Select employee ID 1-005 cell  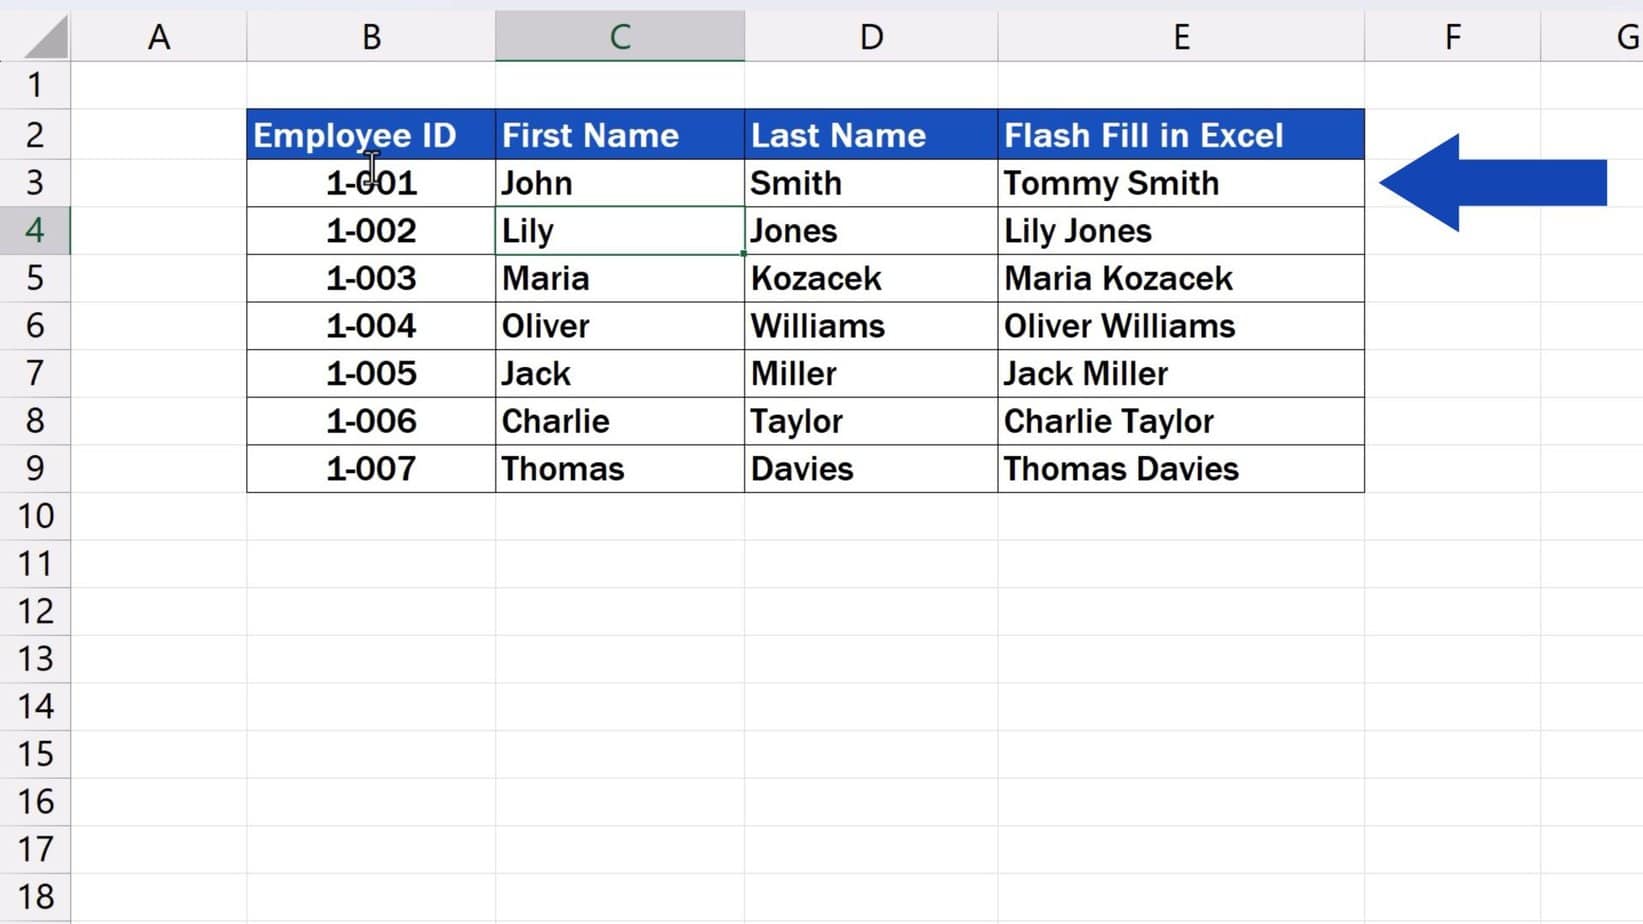(x=371, y=374)
